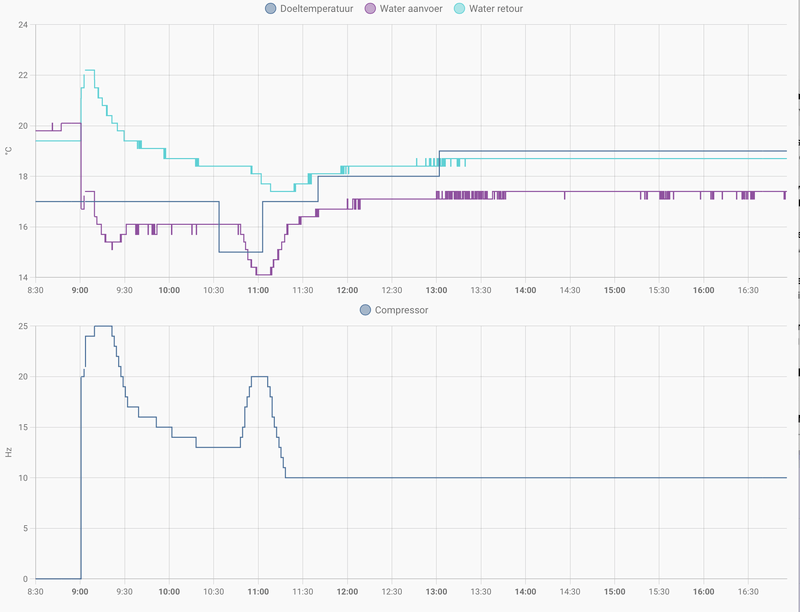Screen dimensions: 800x612
Task: Toggle the Compressor series in the legend
Action: [x=394, y=310]
